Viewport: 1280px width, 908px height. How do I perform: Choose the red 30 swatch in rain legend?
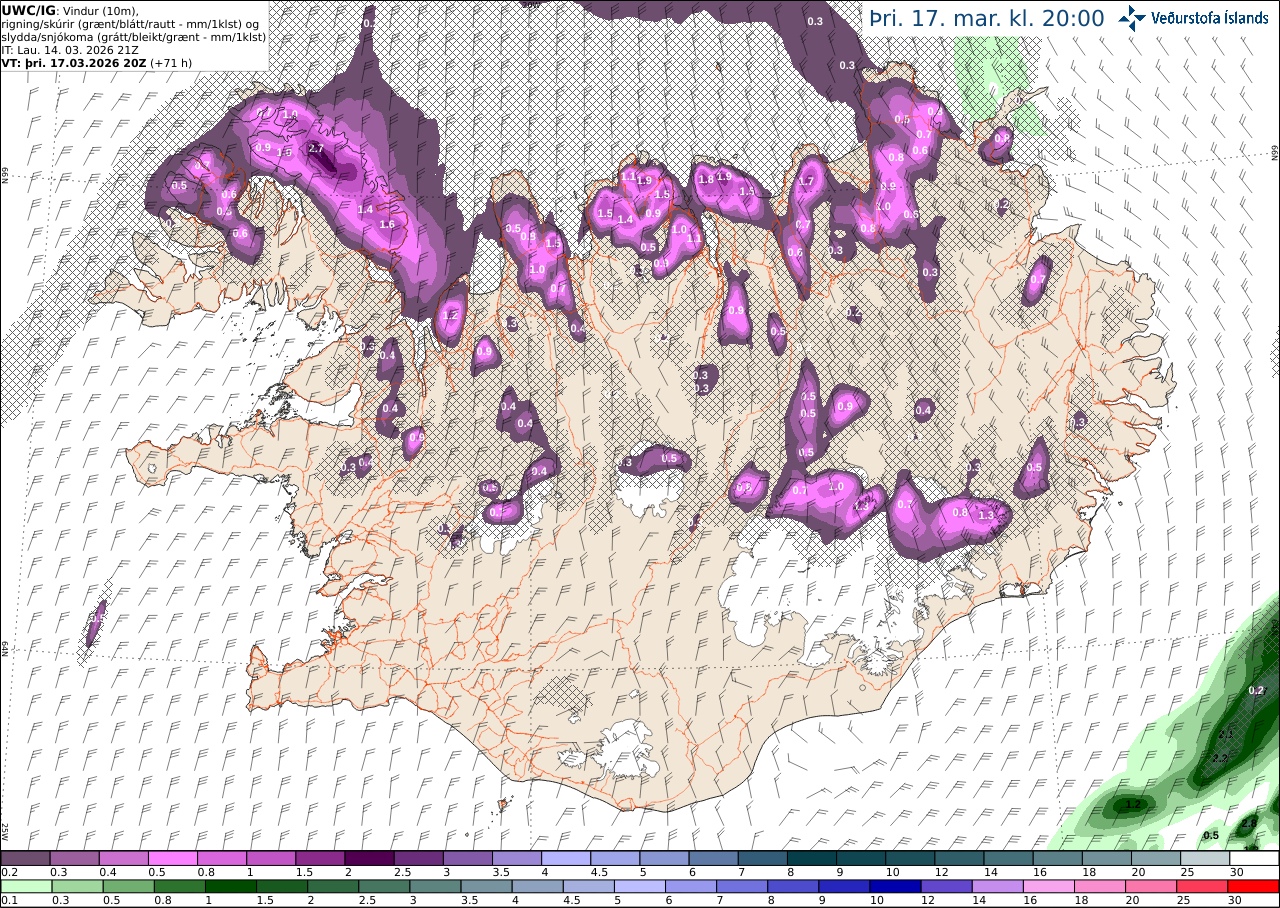point(1255,886)
